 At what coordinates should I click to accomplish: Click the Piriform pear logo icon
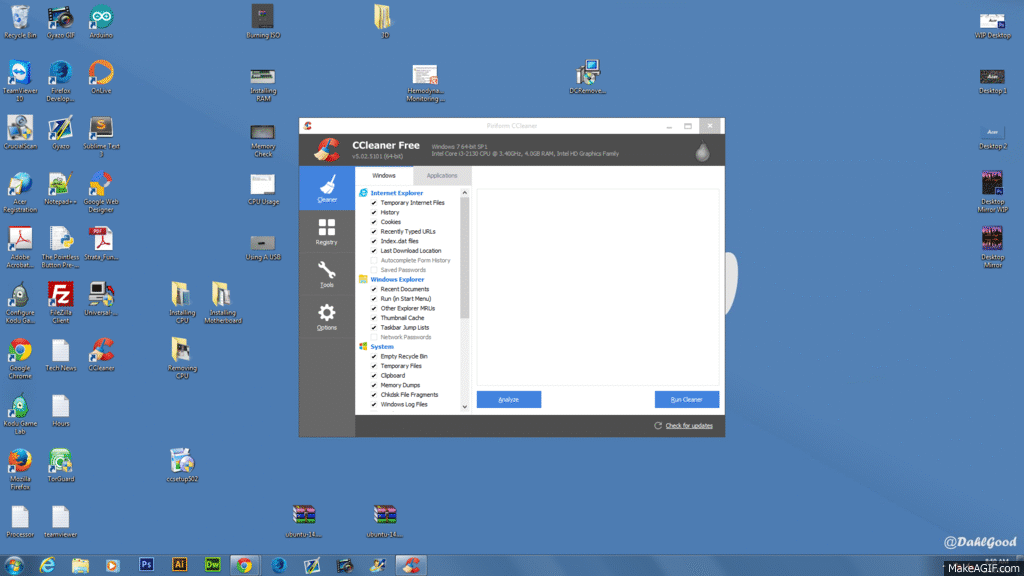(x=702, y=151)
